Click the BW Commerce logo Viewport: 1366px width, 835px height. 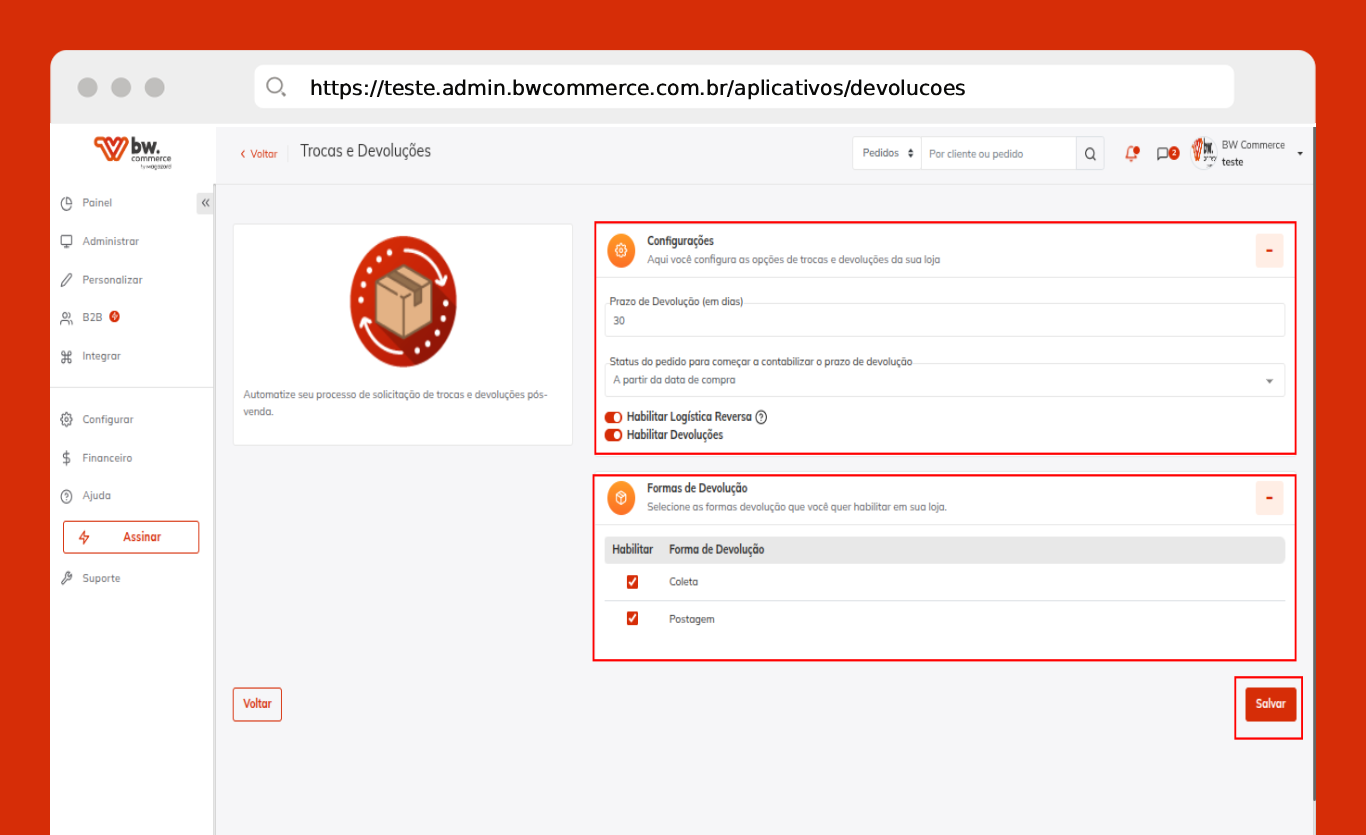[x=133, y=153]
